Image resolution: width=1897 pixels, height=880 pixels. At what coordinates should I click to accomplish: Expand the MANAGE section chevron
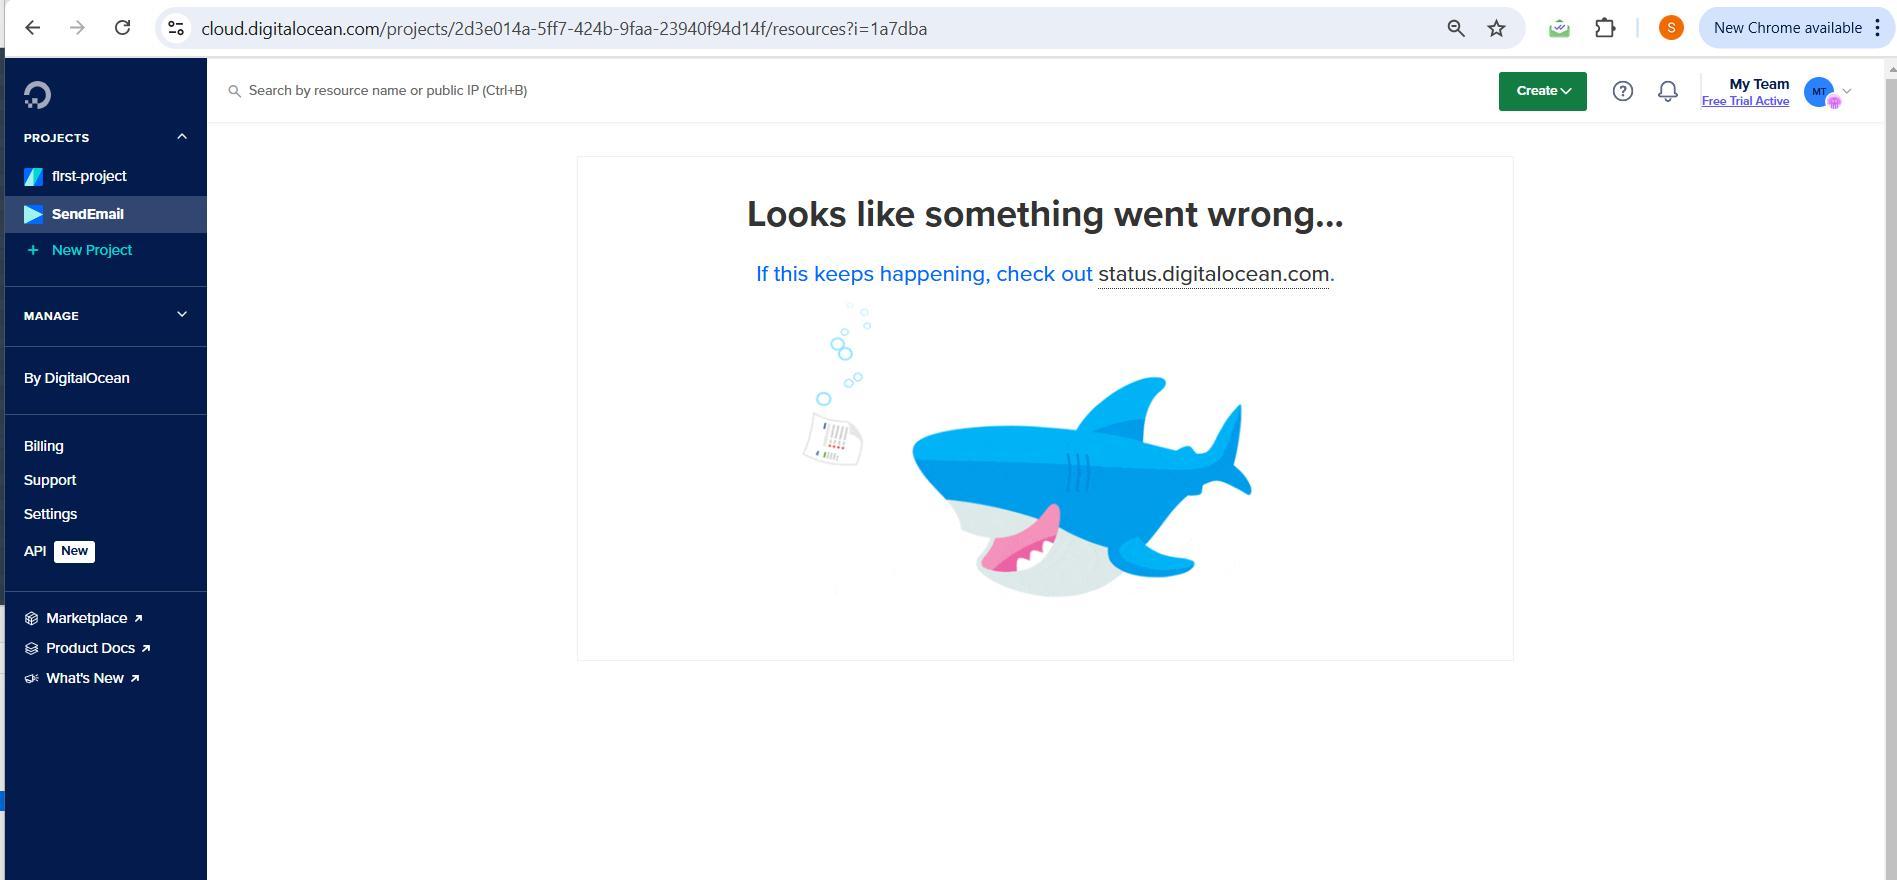point(182,315)
